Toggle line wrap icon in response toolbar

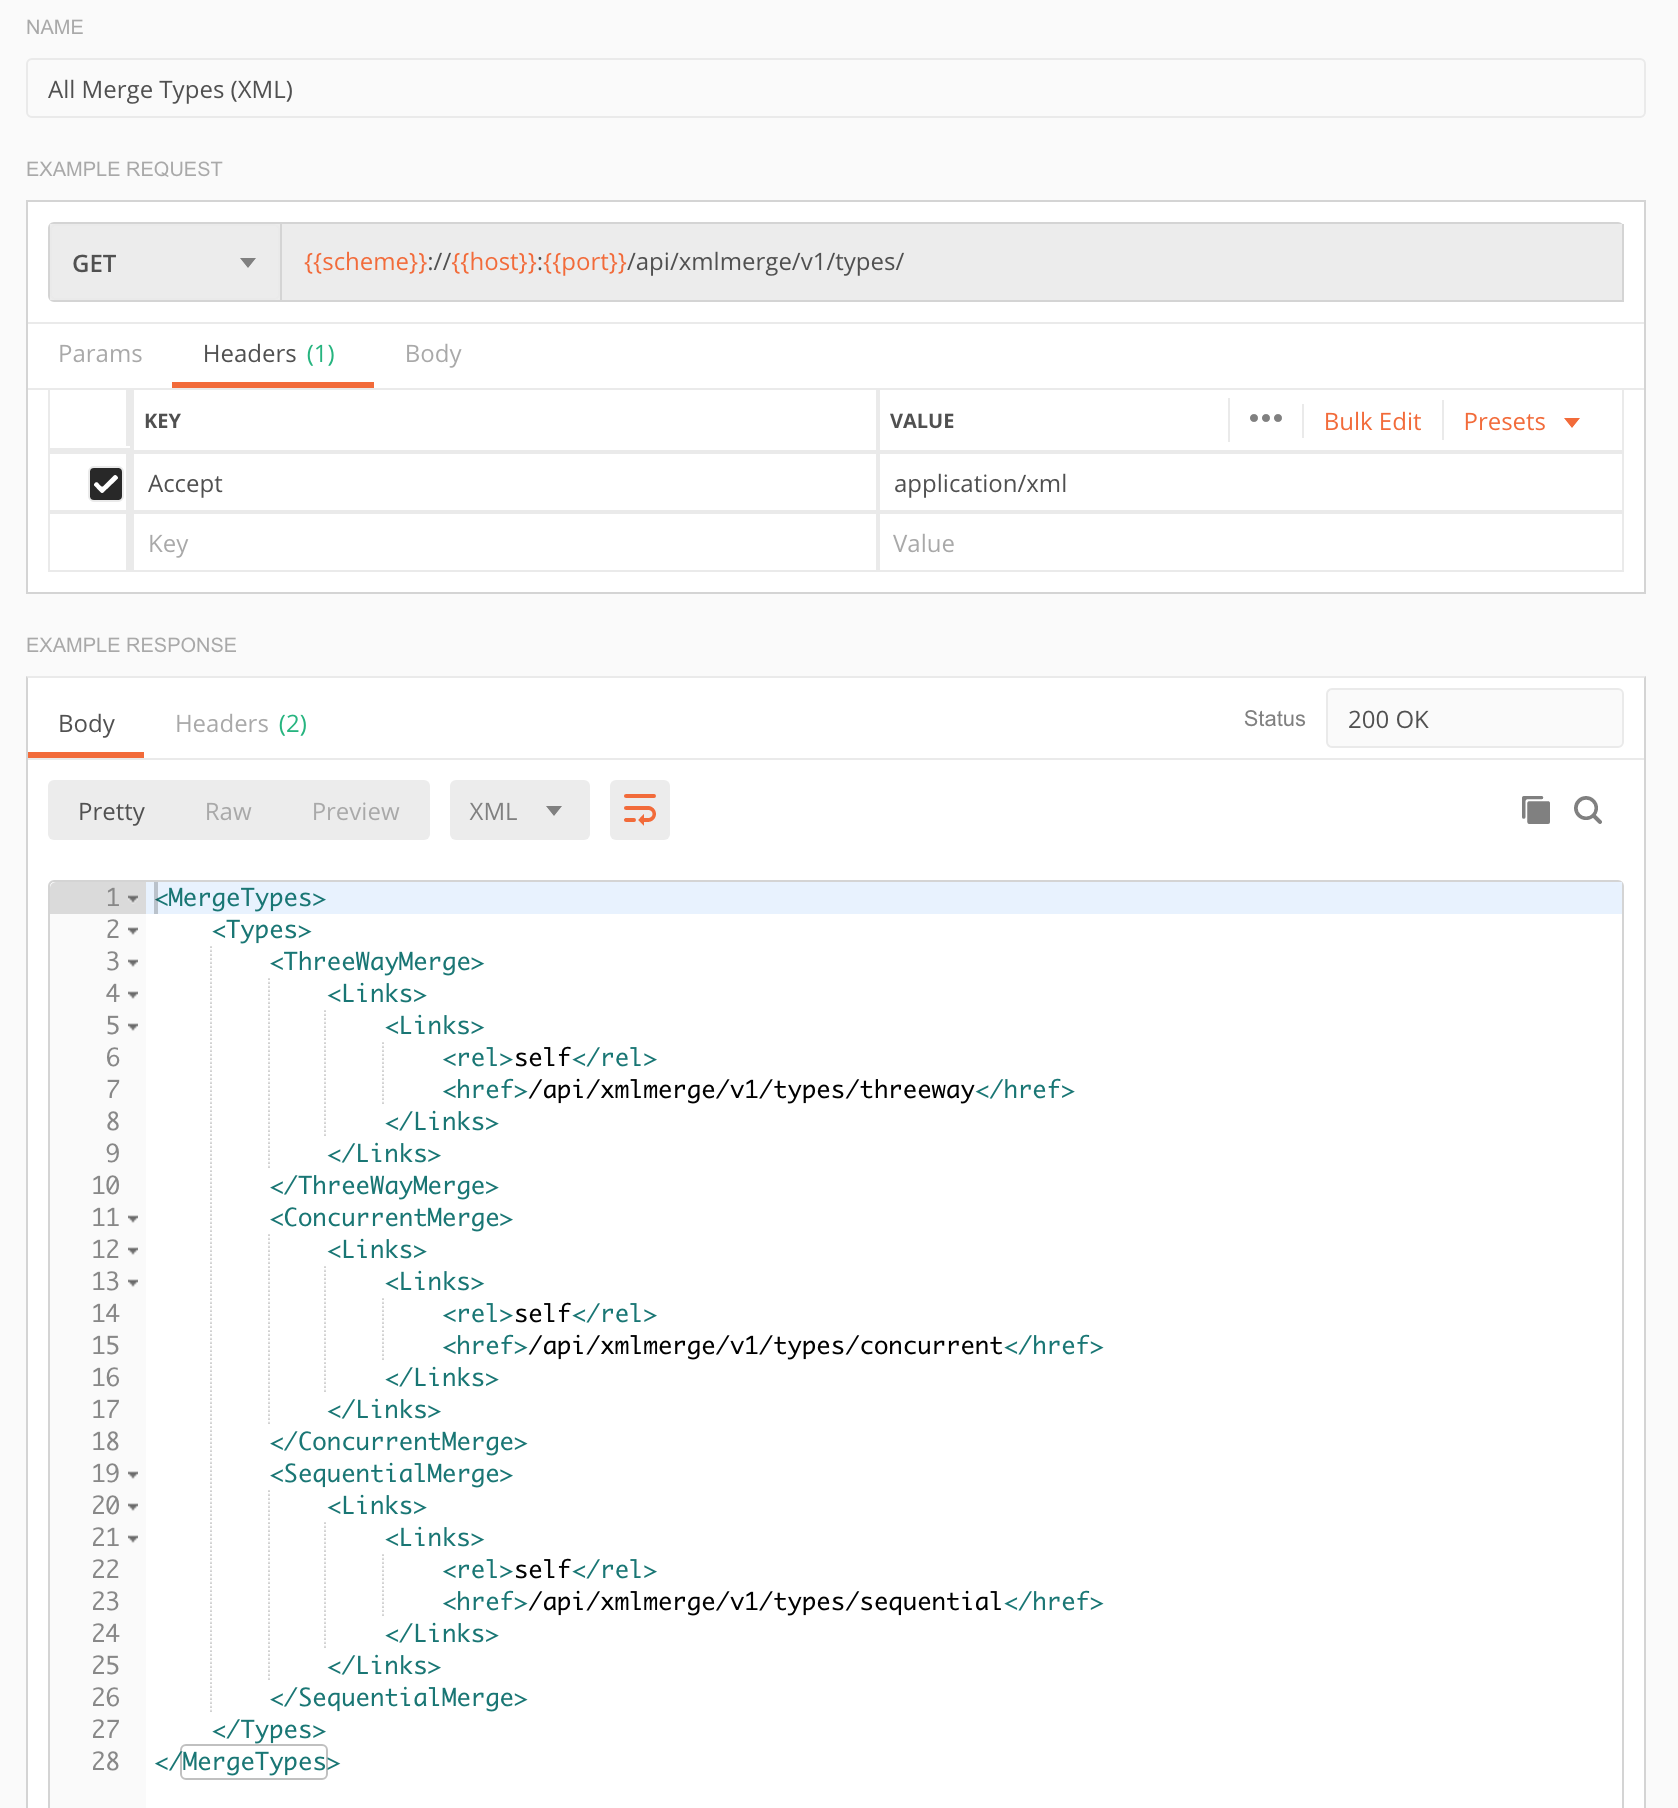point(639,810)
